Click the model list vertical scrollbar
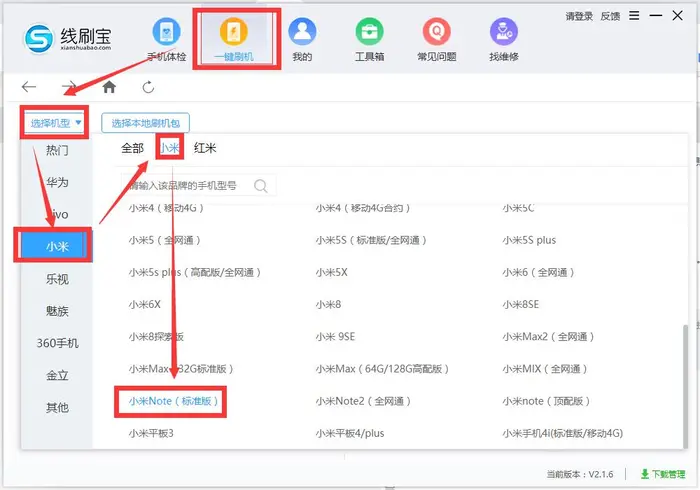This screenshot has width=700, height=490. [x=685, y=386]
